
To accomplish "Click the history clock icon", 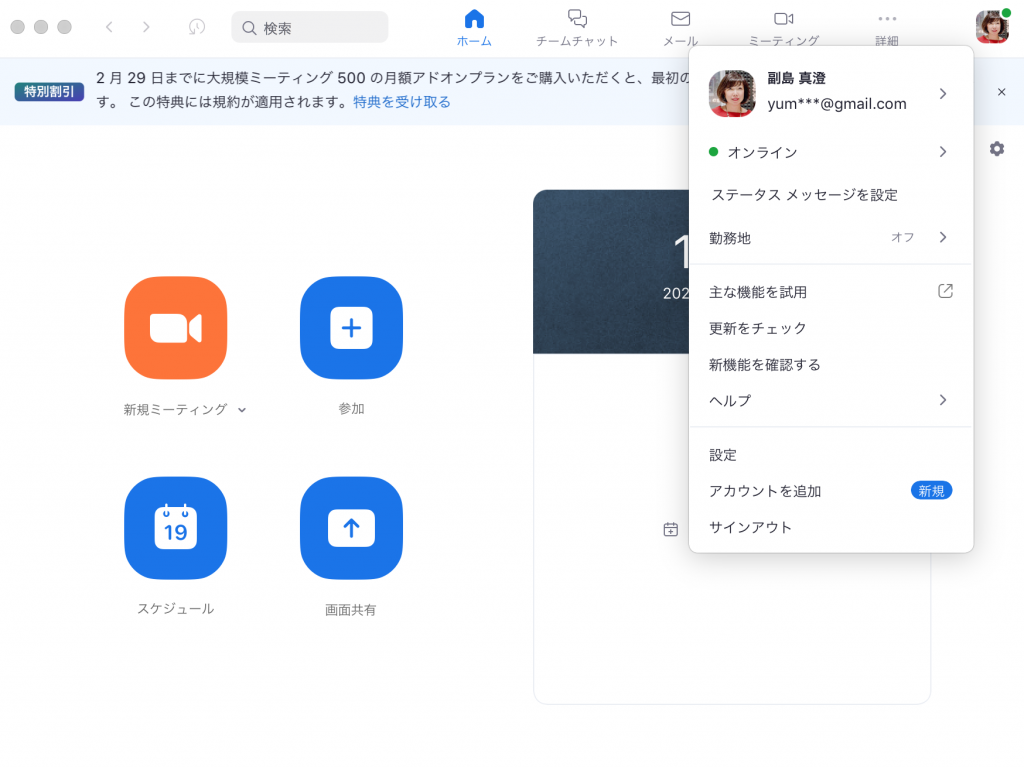I will tap(197, 27).
